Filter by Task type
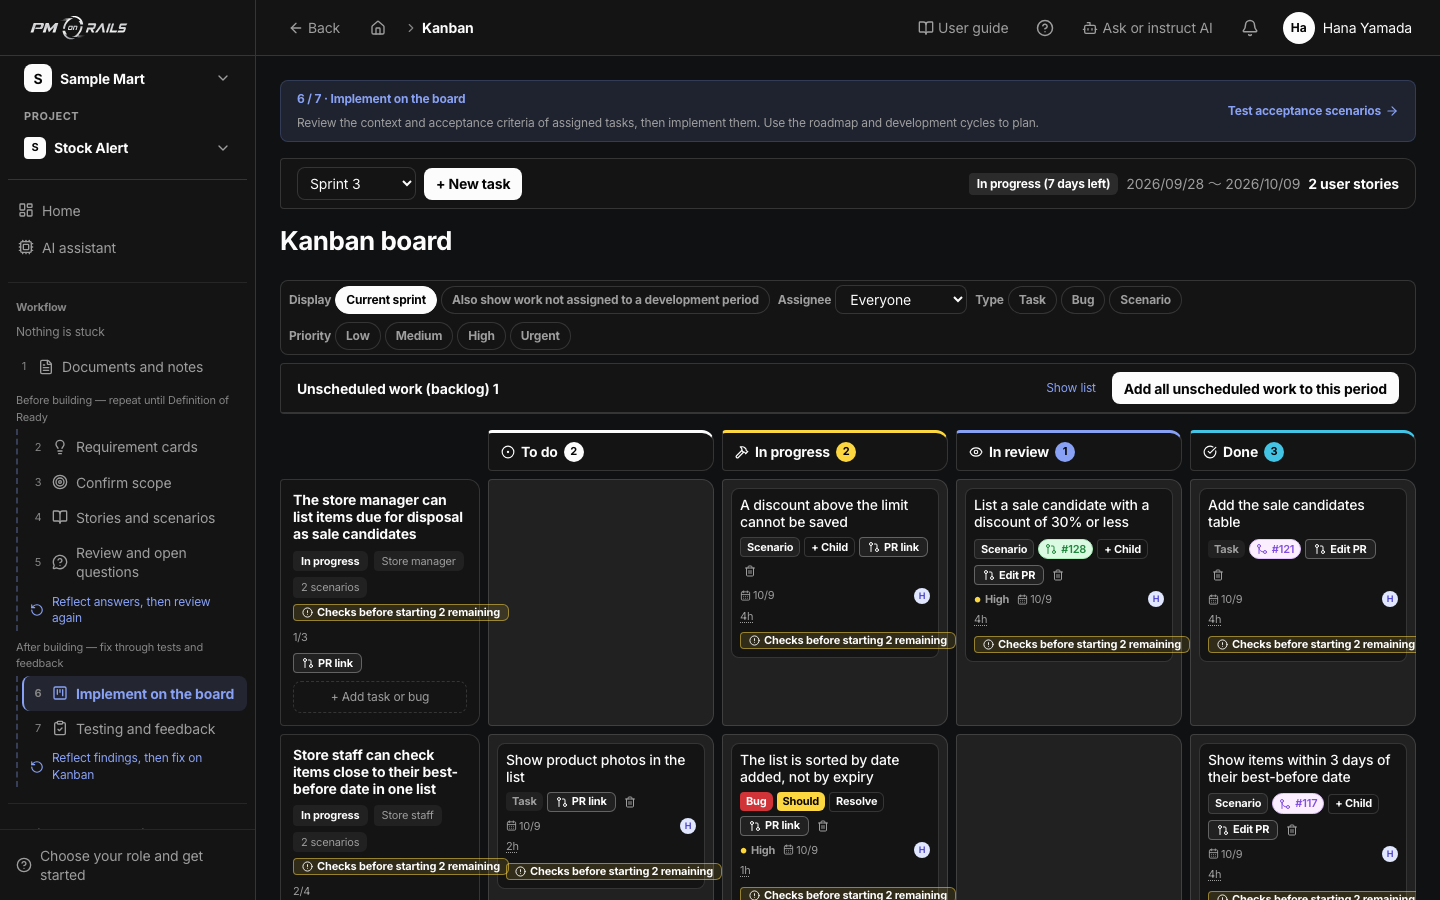 click(1032, 300)
